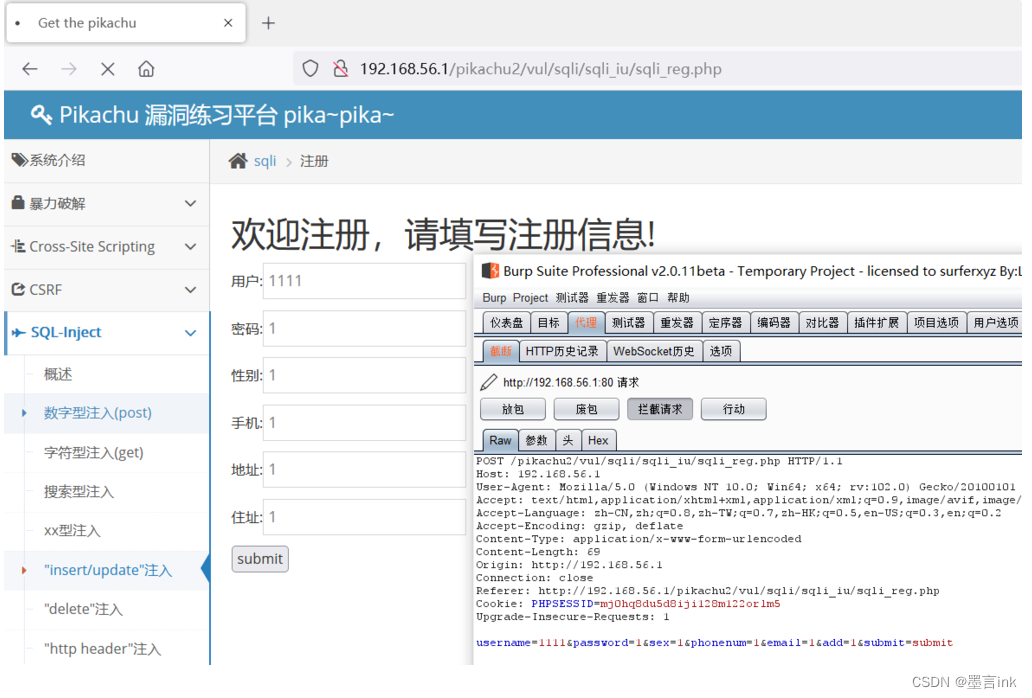Click the 放包 (Forward) button
Image resolution: width=1032 pixels, height=698 pixels.
coord(512,408)
